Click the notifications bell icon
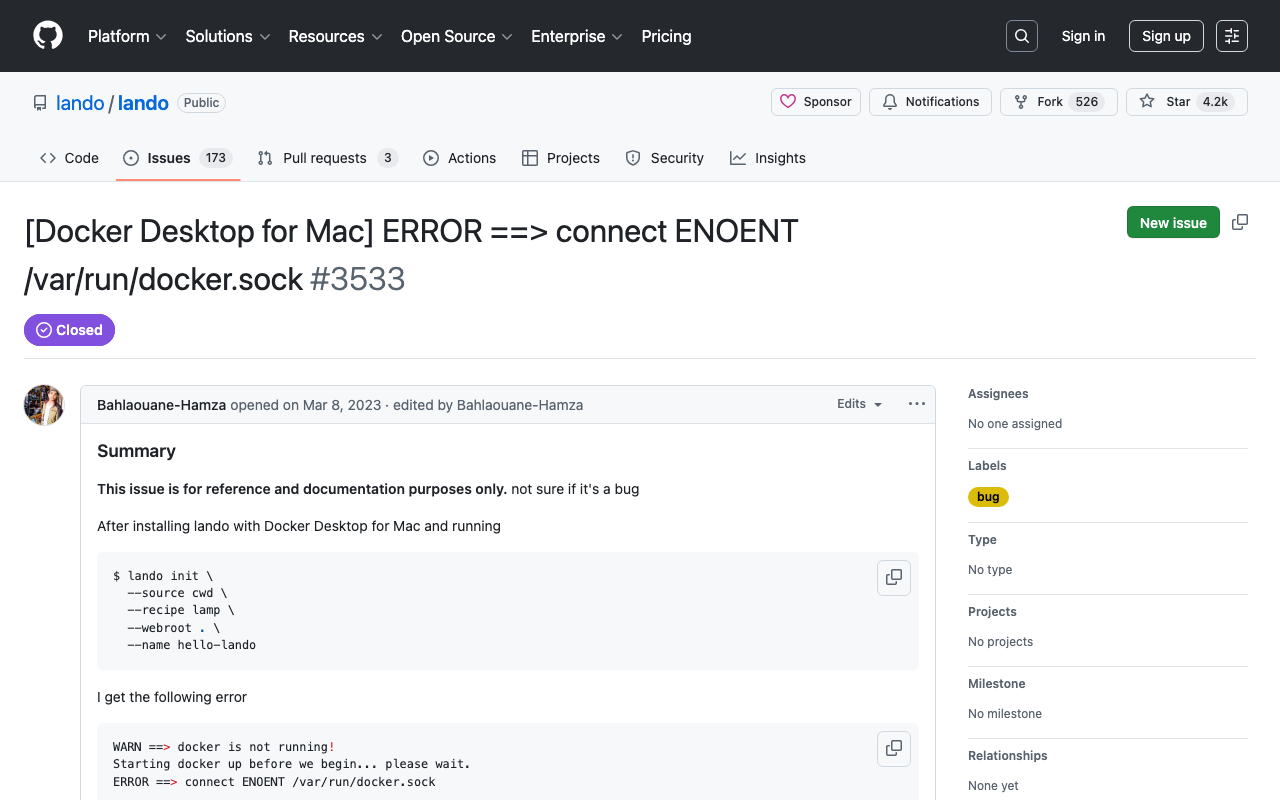Viewport: 1280px width, 800px height. 890,101
